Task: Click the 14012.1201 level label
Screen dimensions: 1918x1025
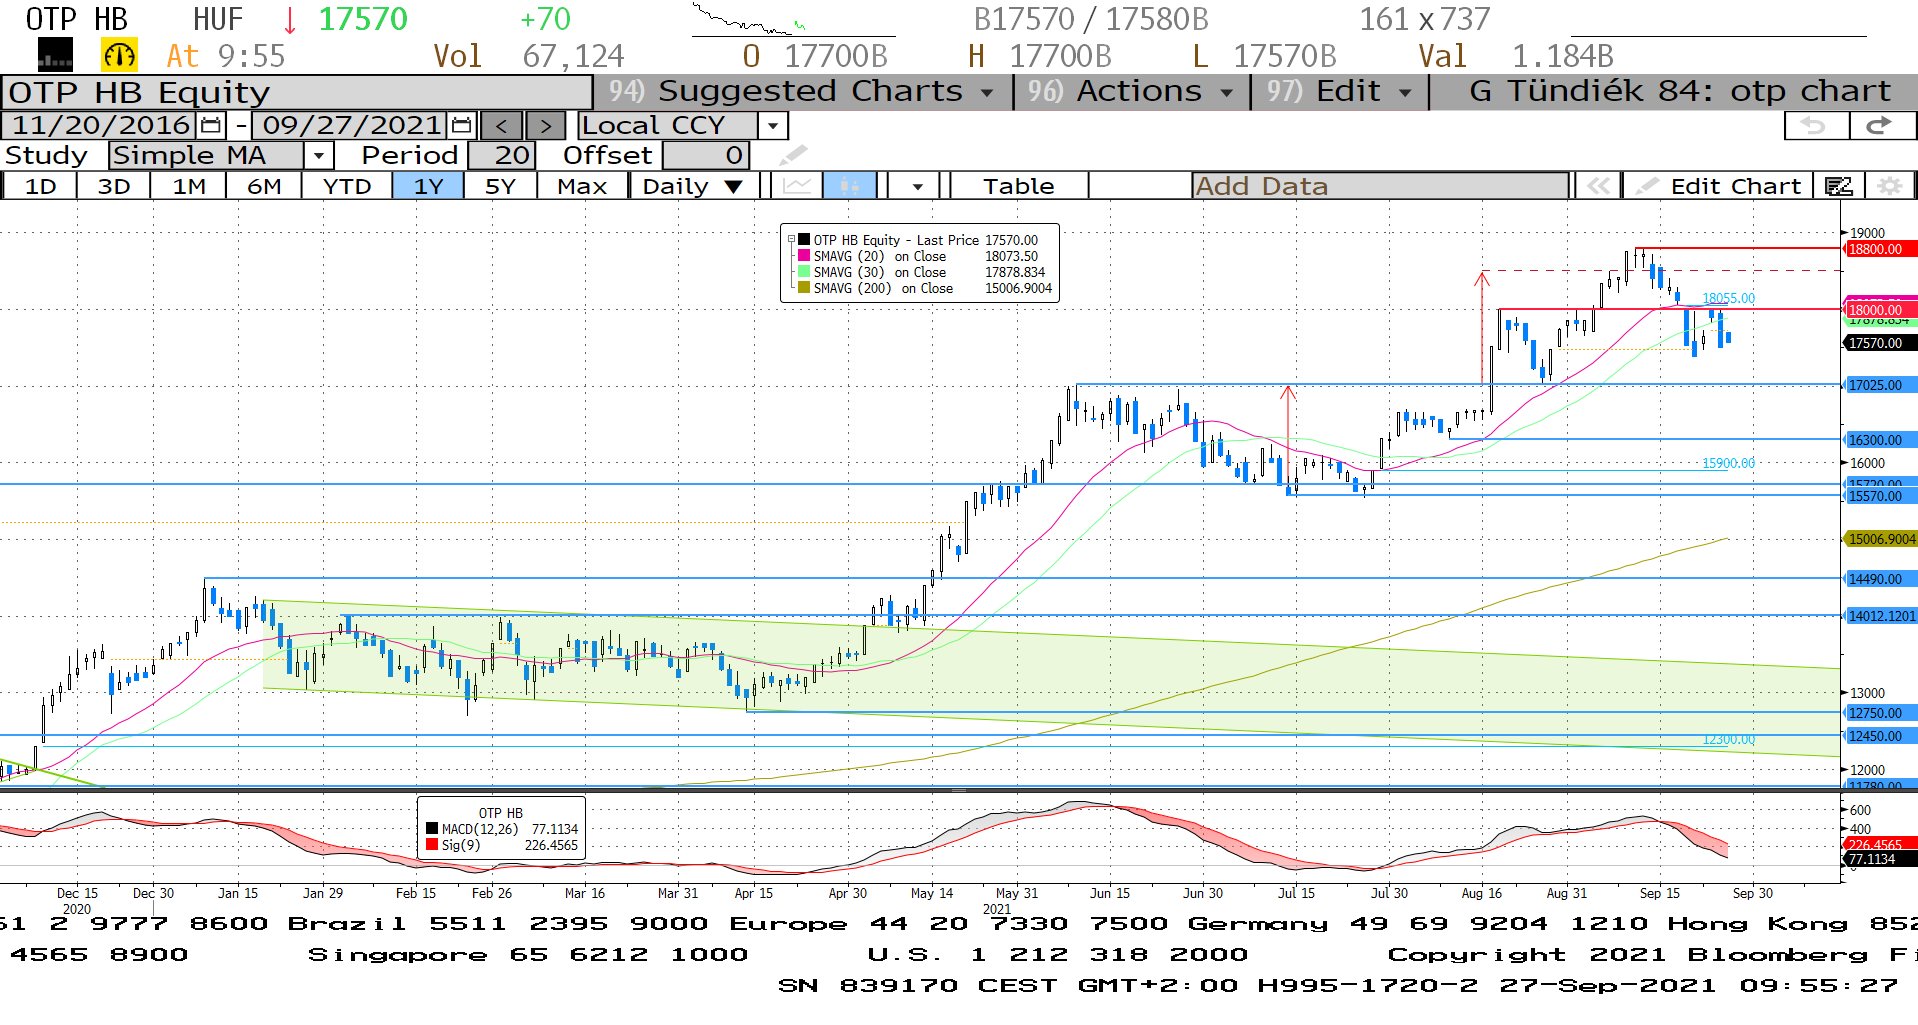Action: [x=1879, y=616]
